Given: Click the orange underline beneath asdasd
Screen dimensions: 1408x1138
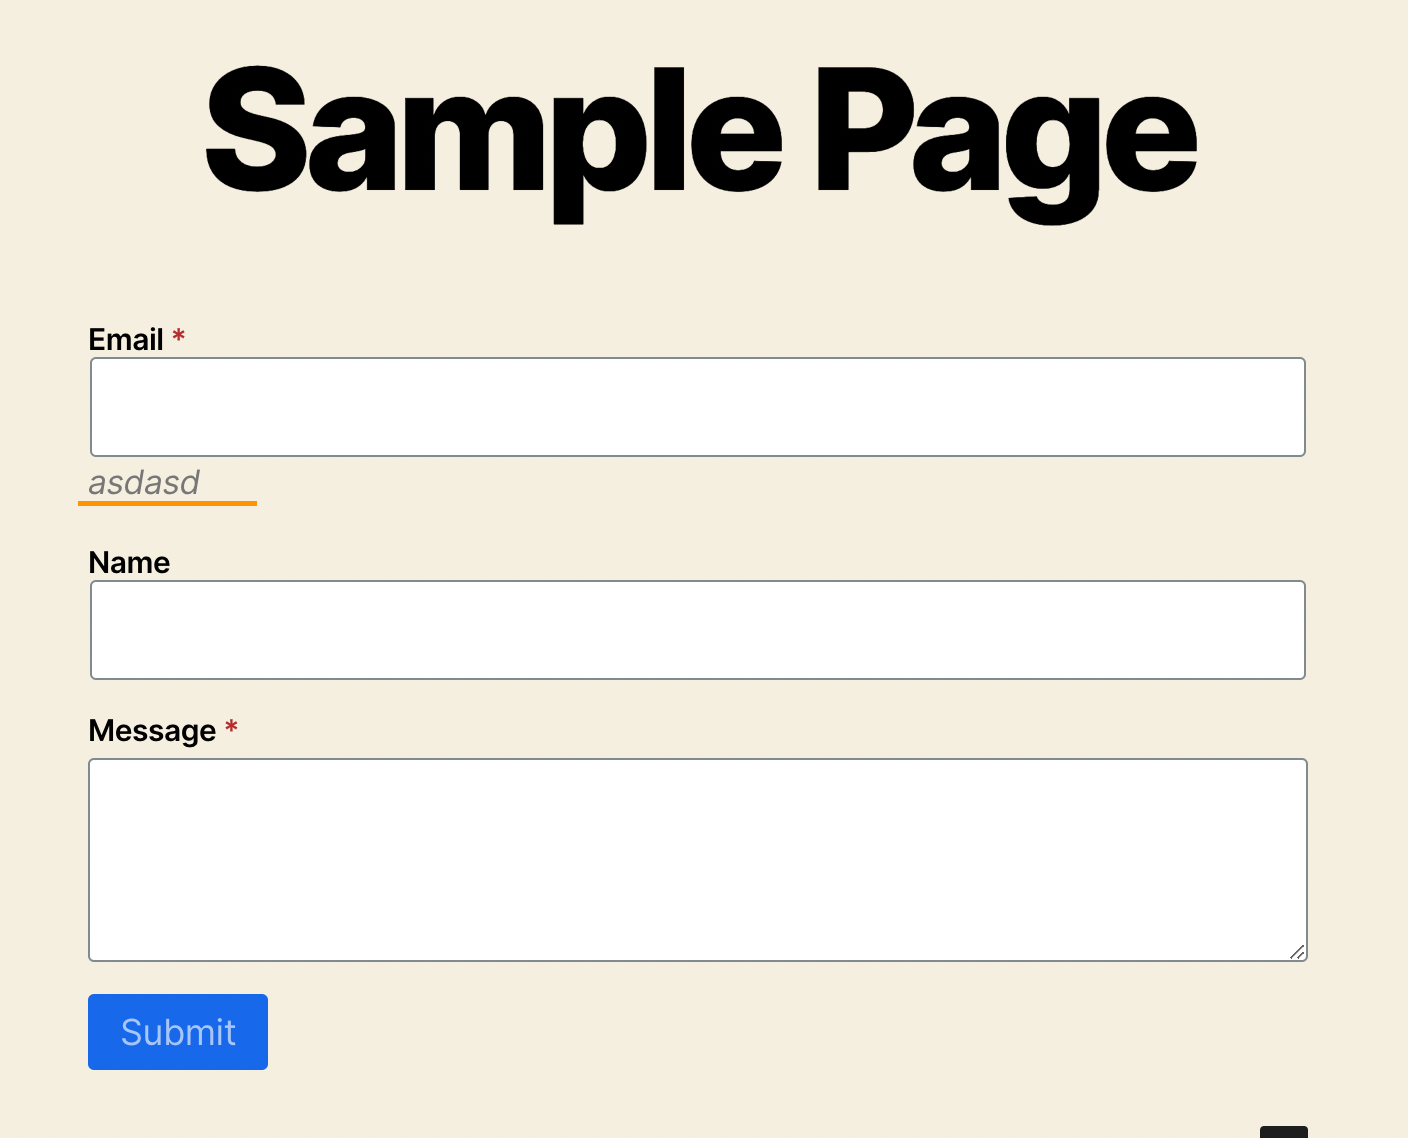Looking at the screenshot, I should tap(167, 504).
